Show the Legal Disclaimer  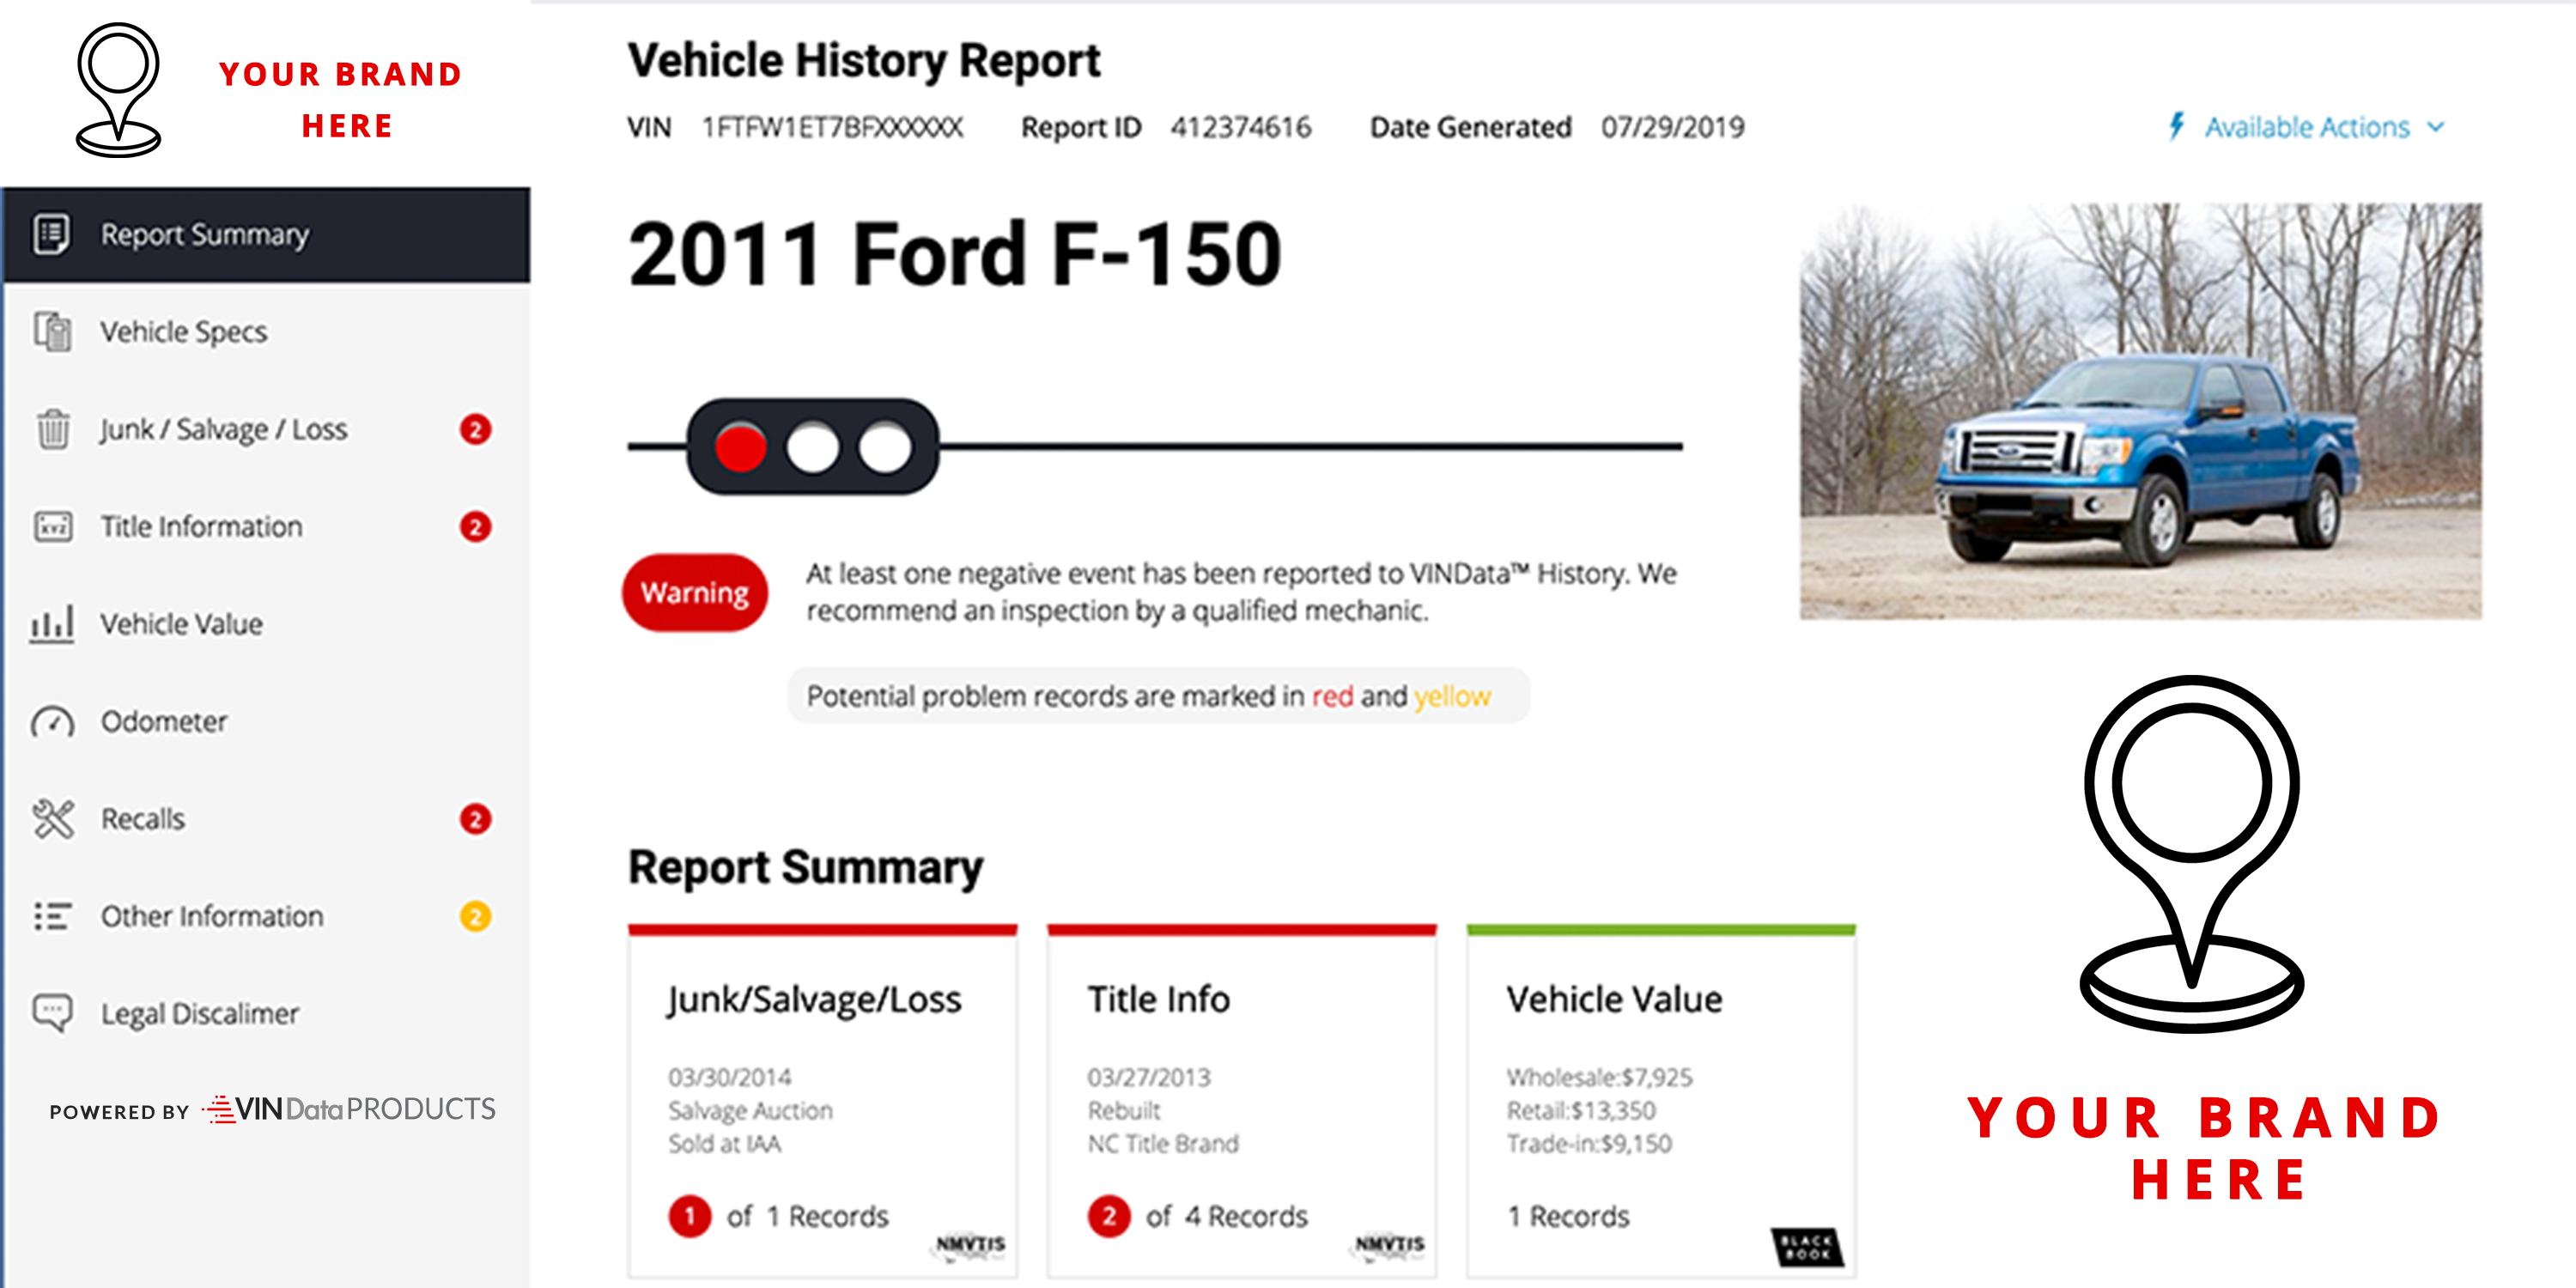(266, 1013)
